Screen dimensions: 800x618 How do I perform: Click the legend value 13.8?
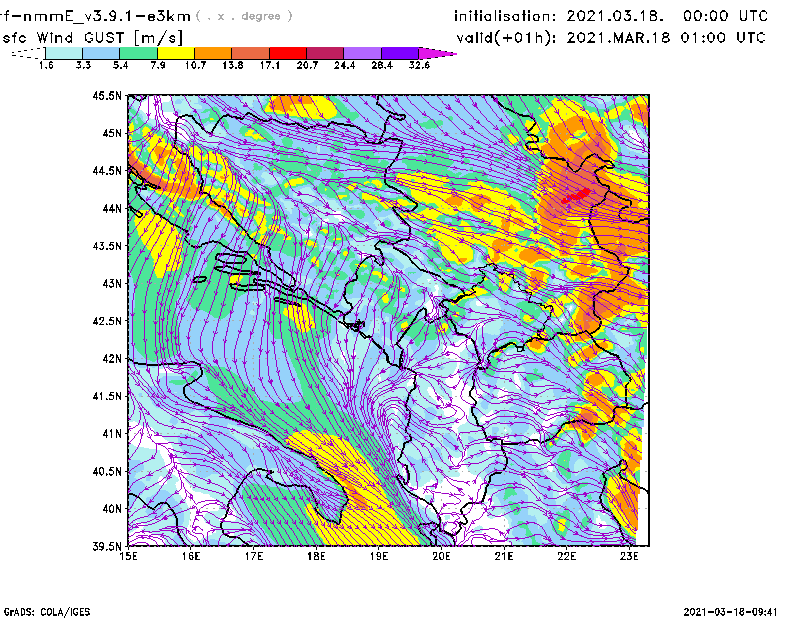tap(232, 65)
